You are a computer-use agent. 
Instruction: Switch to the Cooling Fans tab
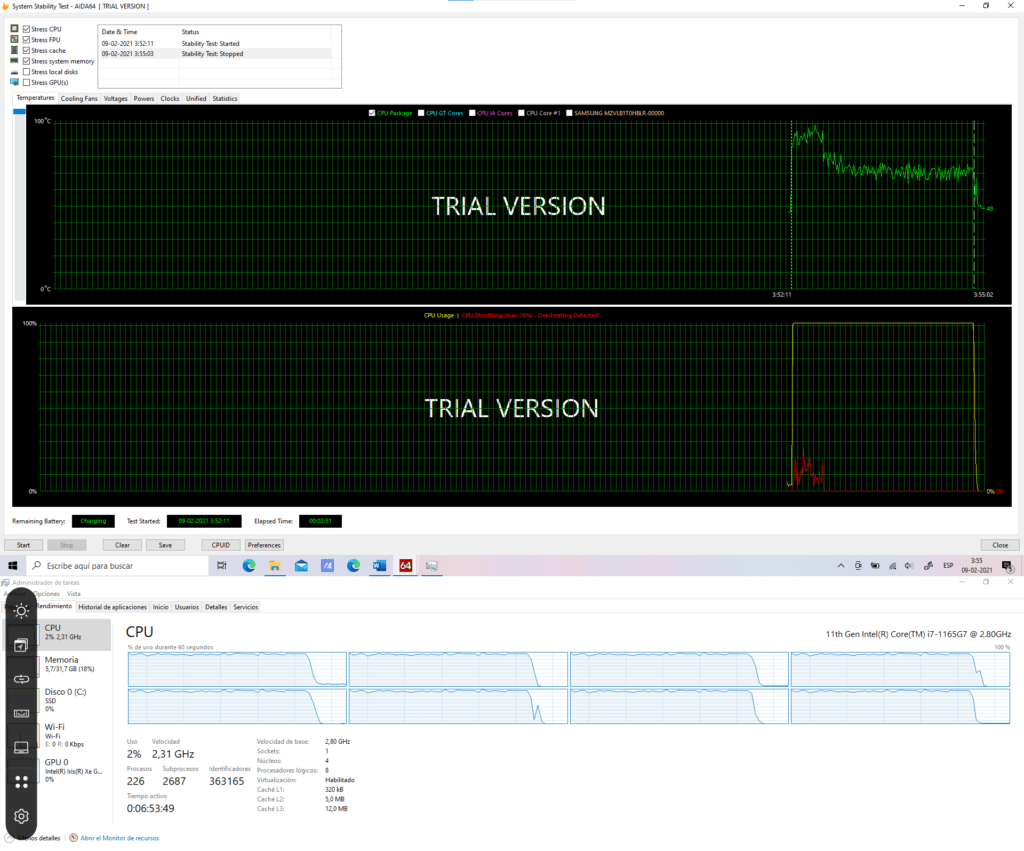(79, 98)
